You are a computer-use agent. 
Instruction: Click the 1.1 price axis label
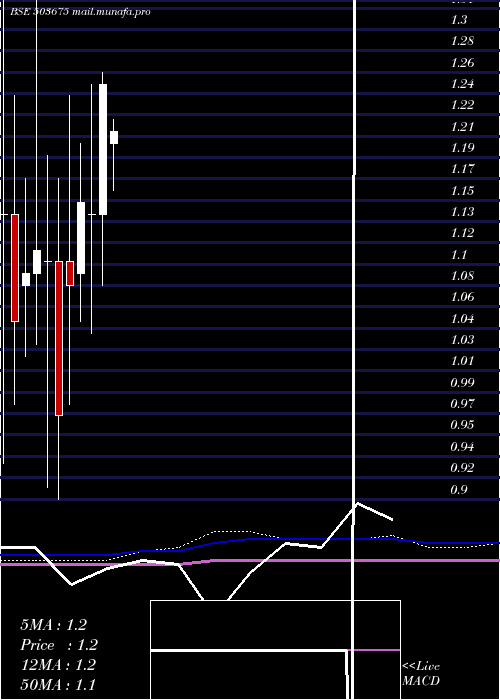coord(459,254)
